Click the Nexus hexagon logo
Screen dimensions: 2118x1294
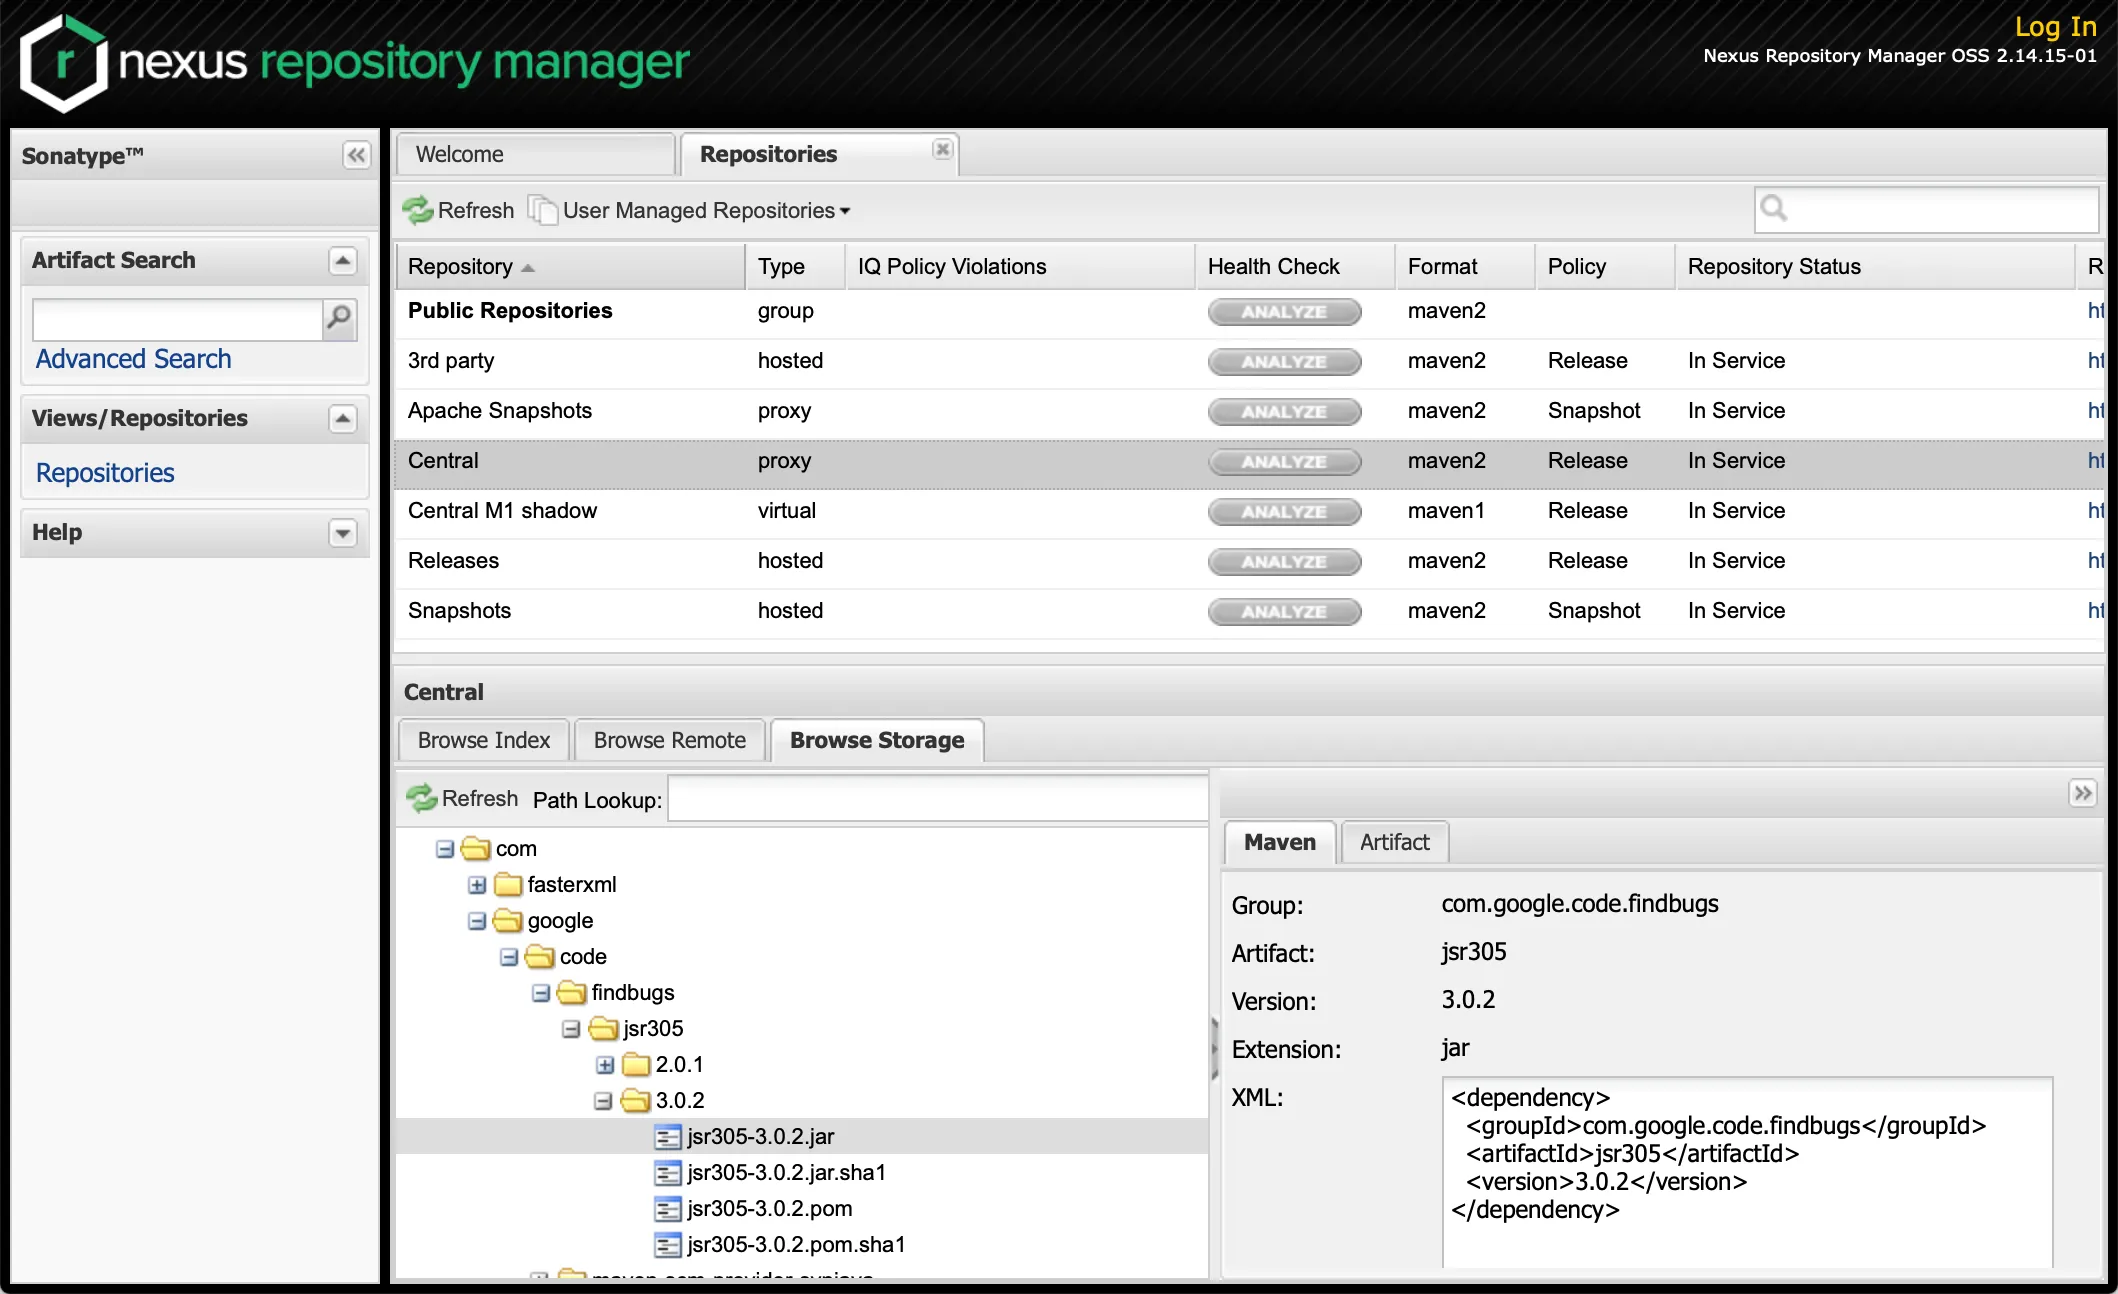[64, 62]
